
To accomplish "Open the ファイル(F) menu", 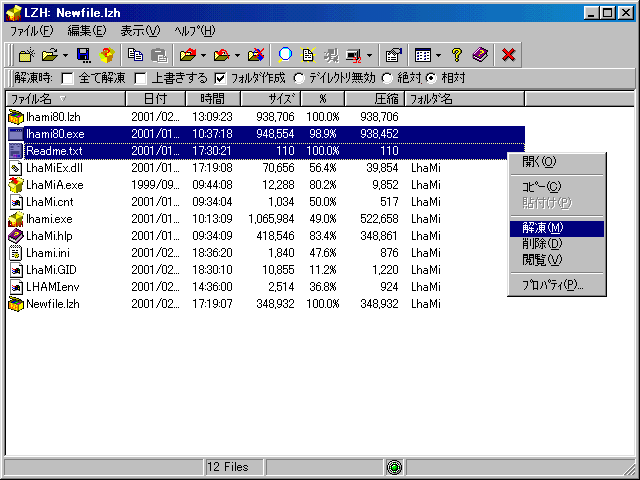I will point(31,31).
